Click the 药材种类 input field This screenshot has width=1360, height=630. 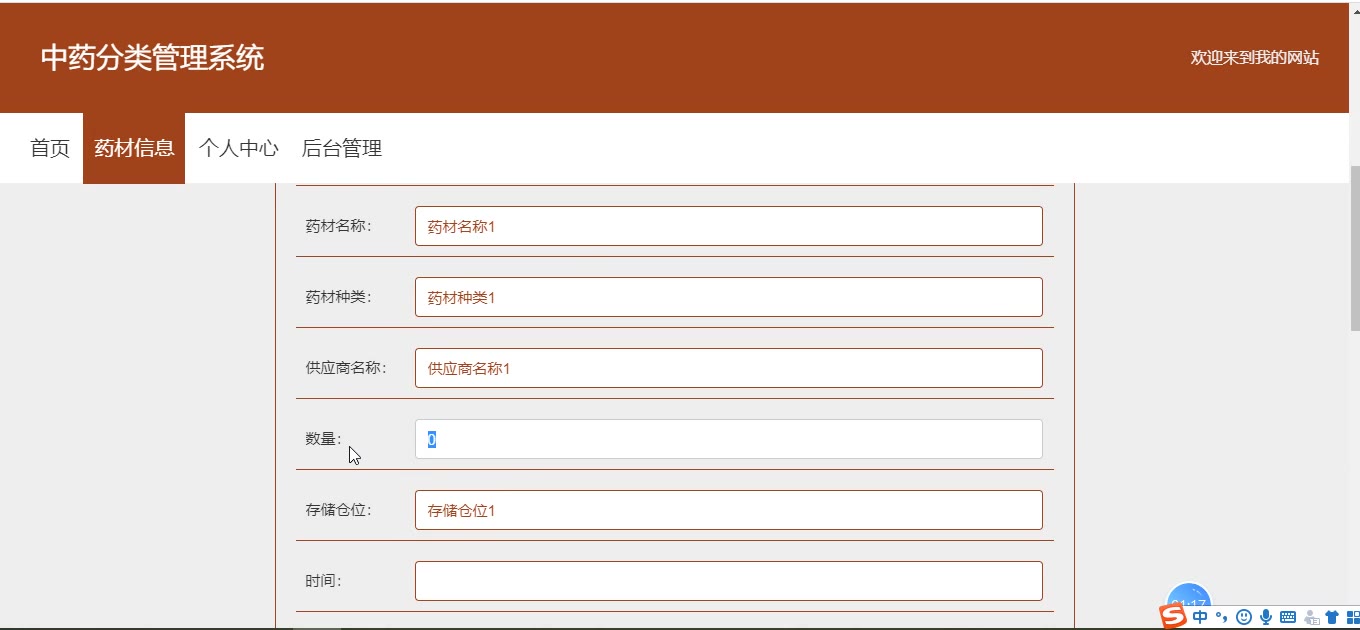(x=729, y=297)
